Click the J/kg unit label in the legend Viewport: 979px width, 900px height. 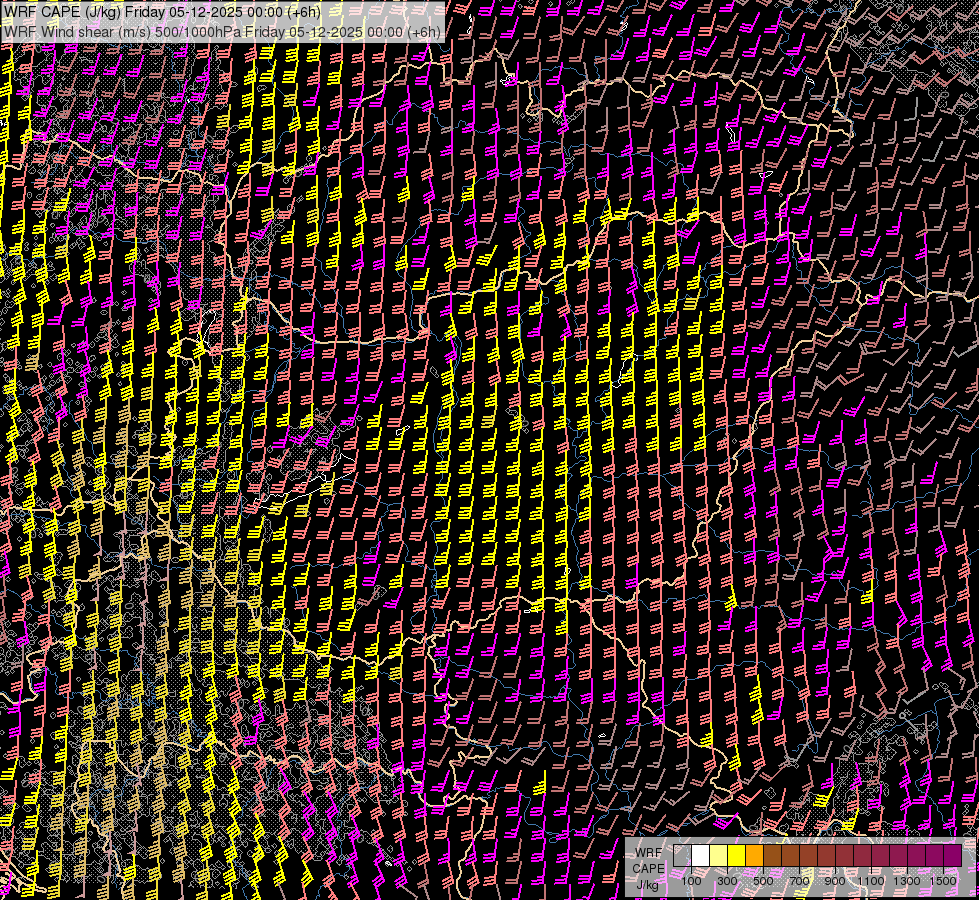pyautogui.click(x=648, y=884)
